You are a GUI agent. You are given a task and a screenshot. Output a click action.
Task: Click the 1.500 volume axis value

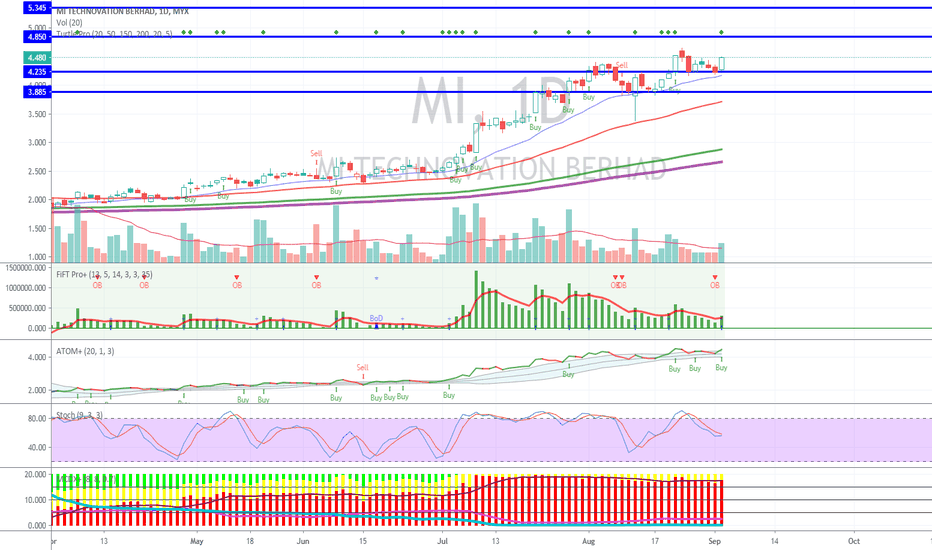click(x=37, y=228)
